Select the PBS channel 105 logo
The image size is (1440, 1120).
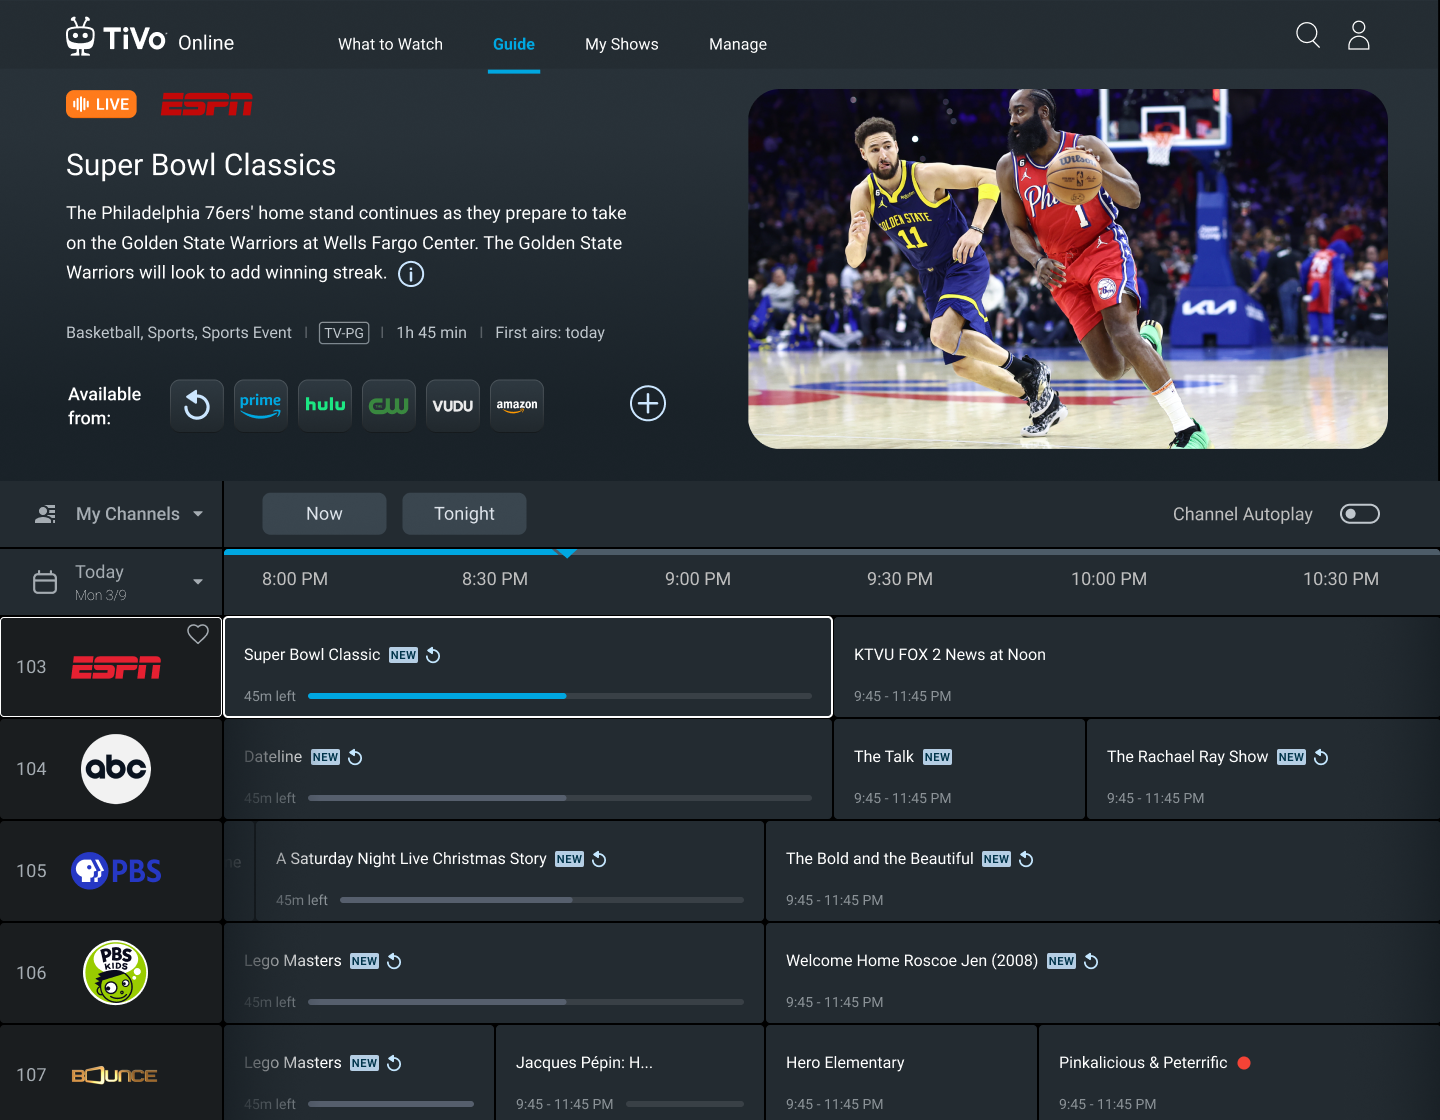116,871
